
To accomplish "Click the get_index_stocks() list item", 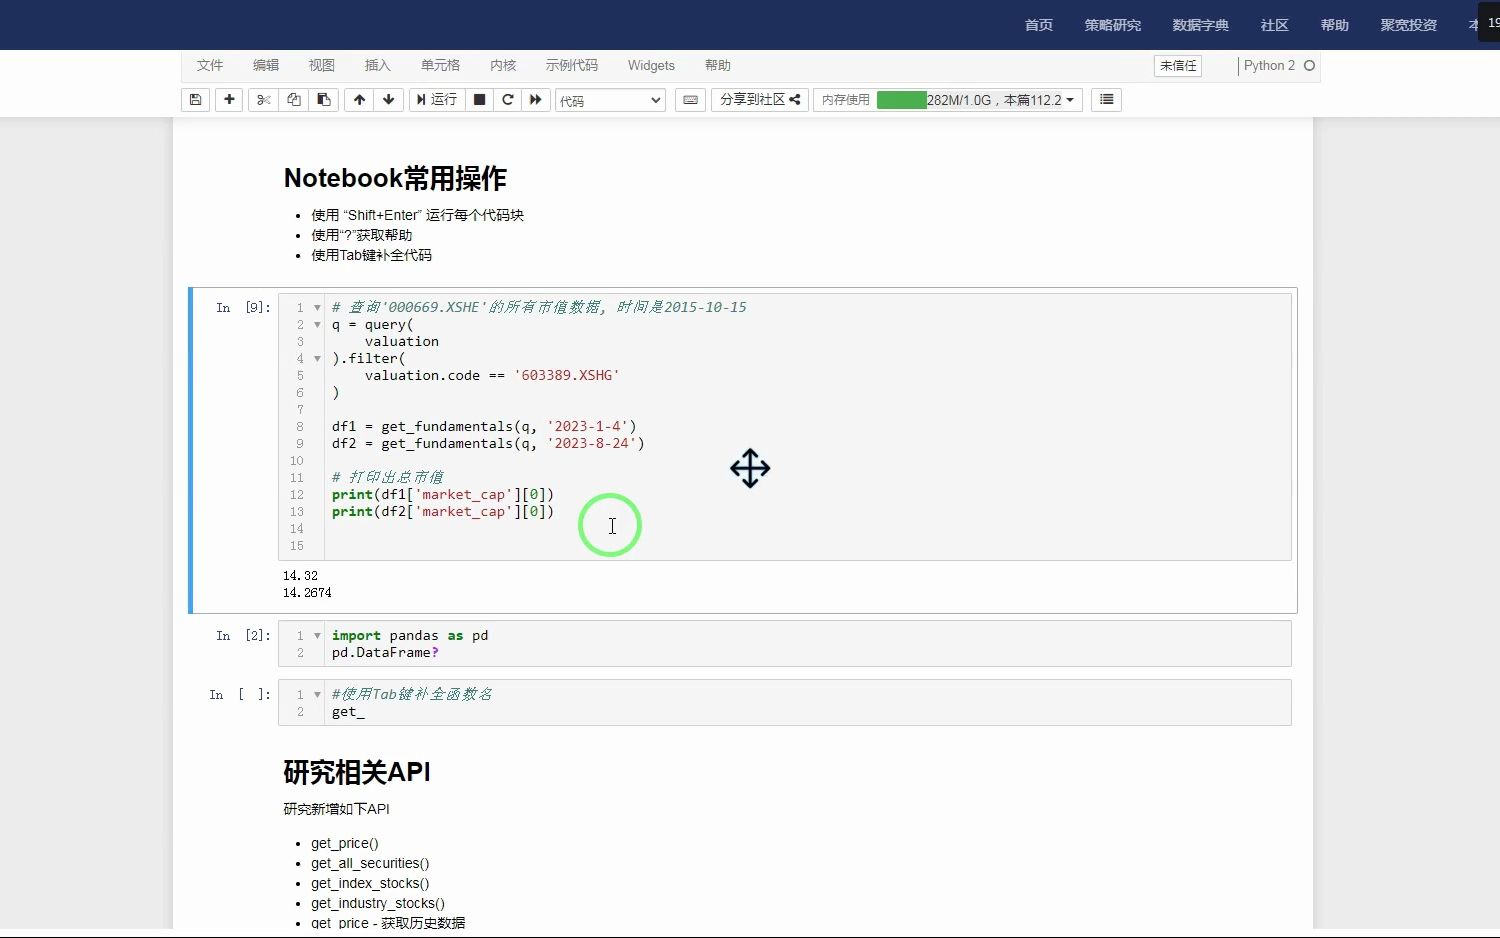I will [x=370, y=883].
